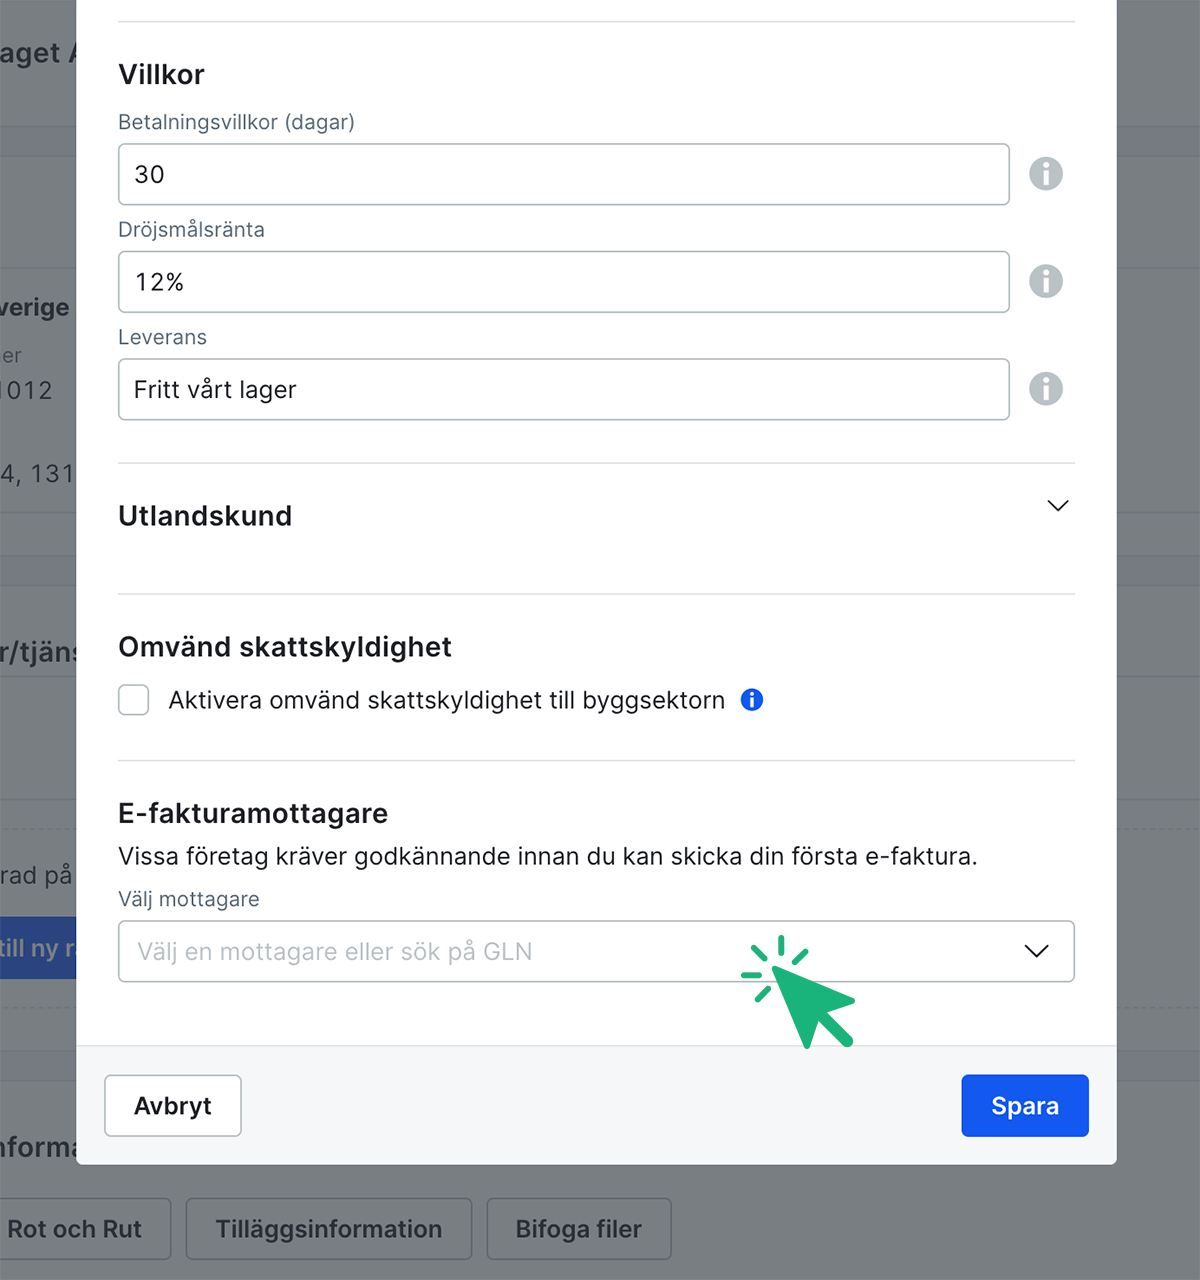Click info icon beside Leverans field
Image resolution: width=1200 pixels, height=1280 pixels.
tap(1046, 389)
